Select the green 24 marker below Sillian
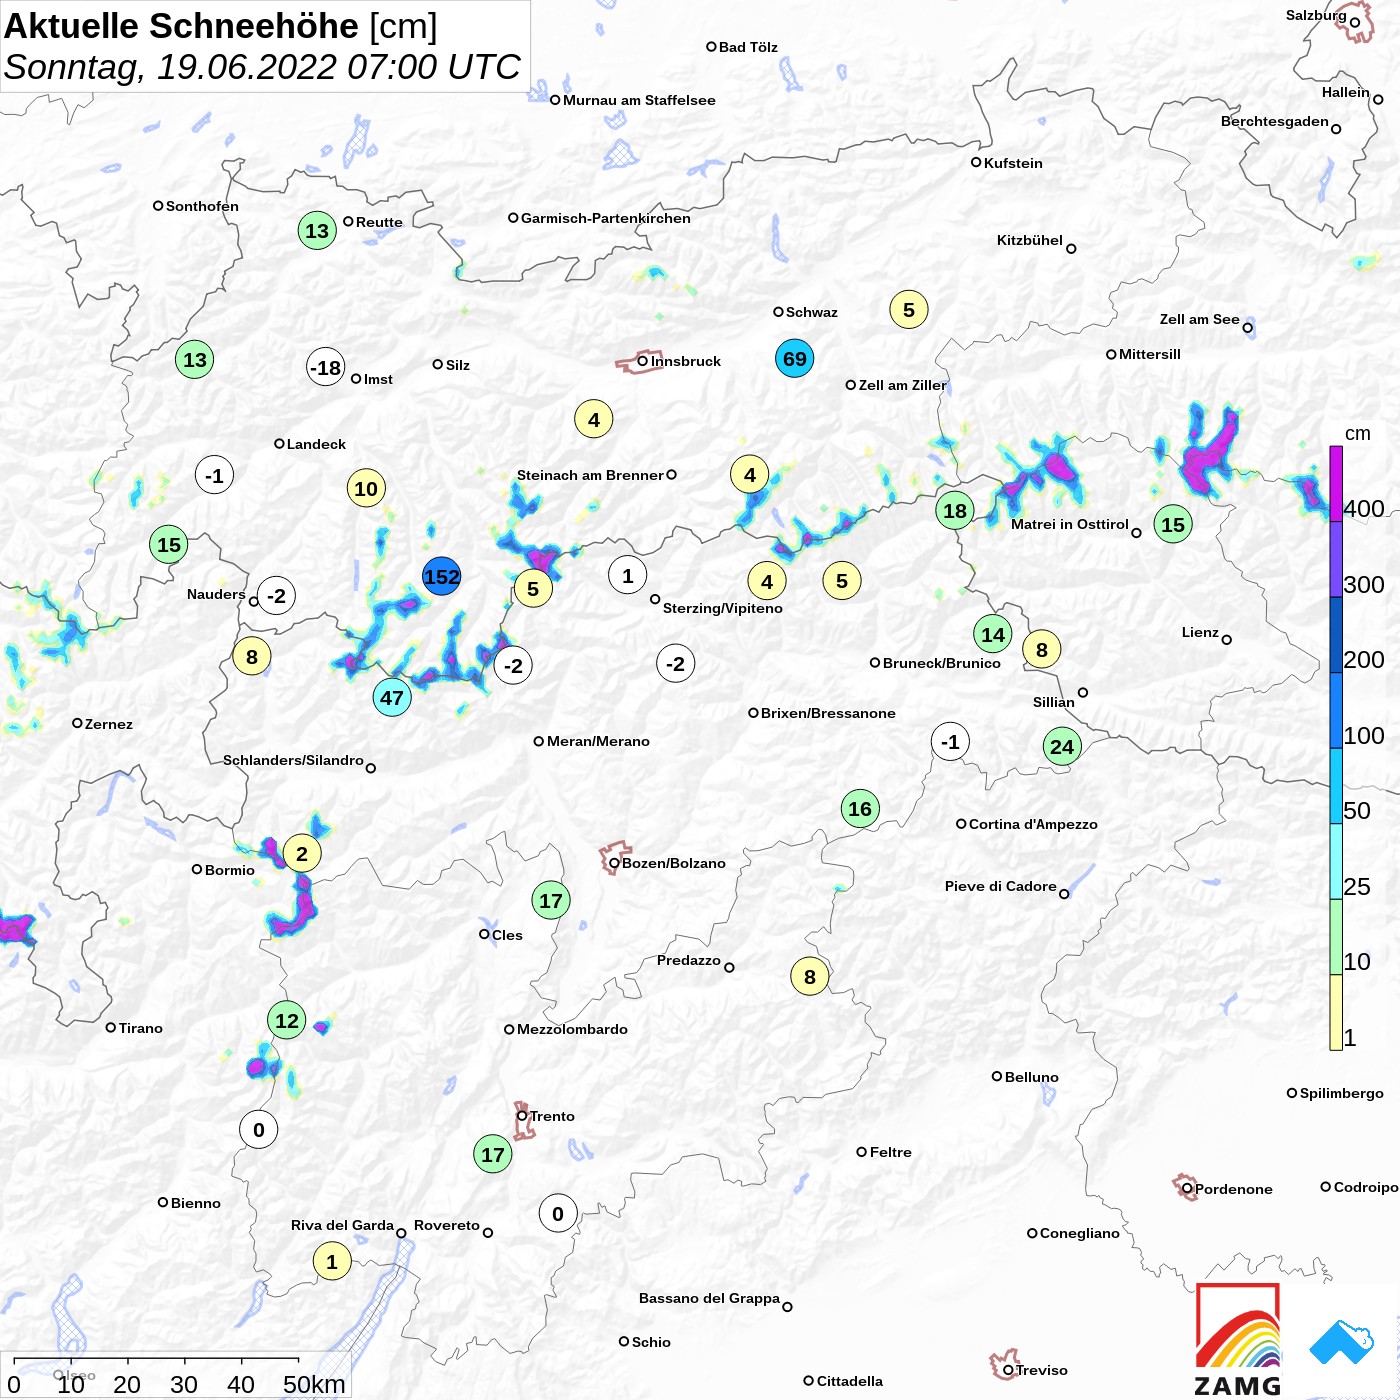Viewport: 1400px width, 1400px height. point(1062,746)
